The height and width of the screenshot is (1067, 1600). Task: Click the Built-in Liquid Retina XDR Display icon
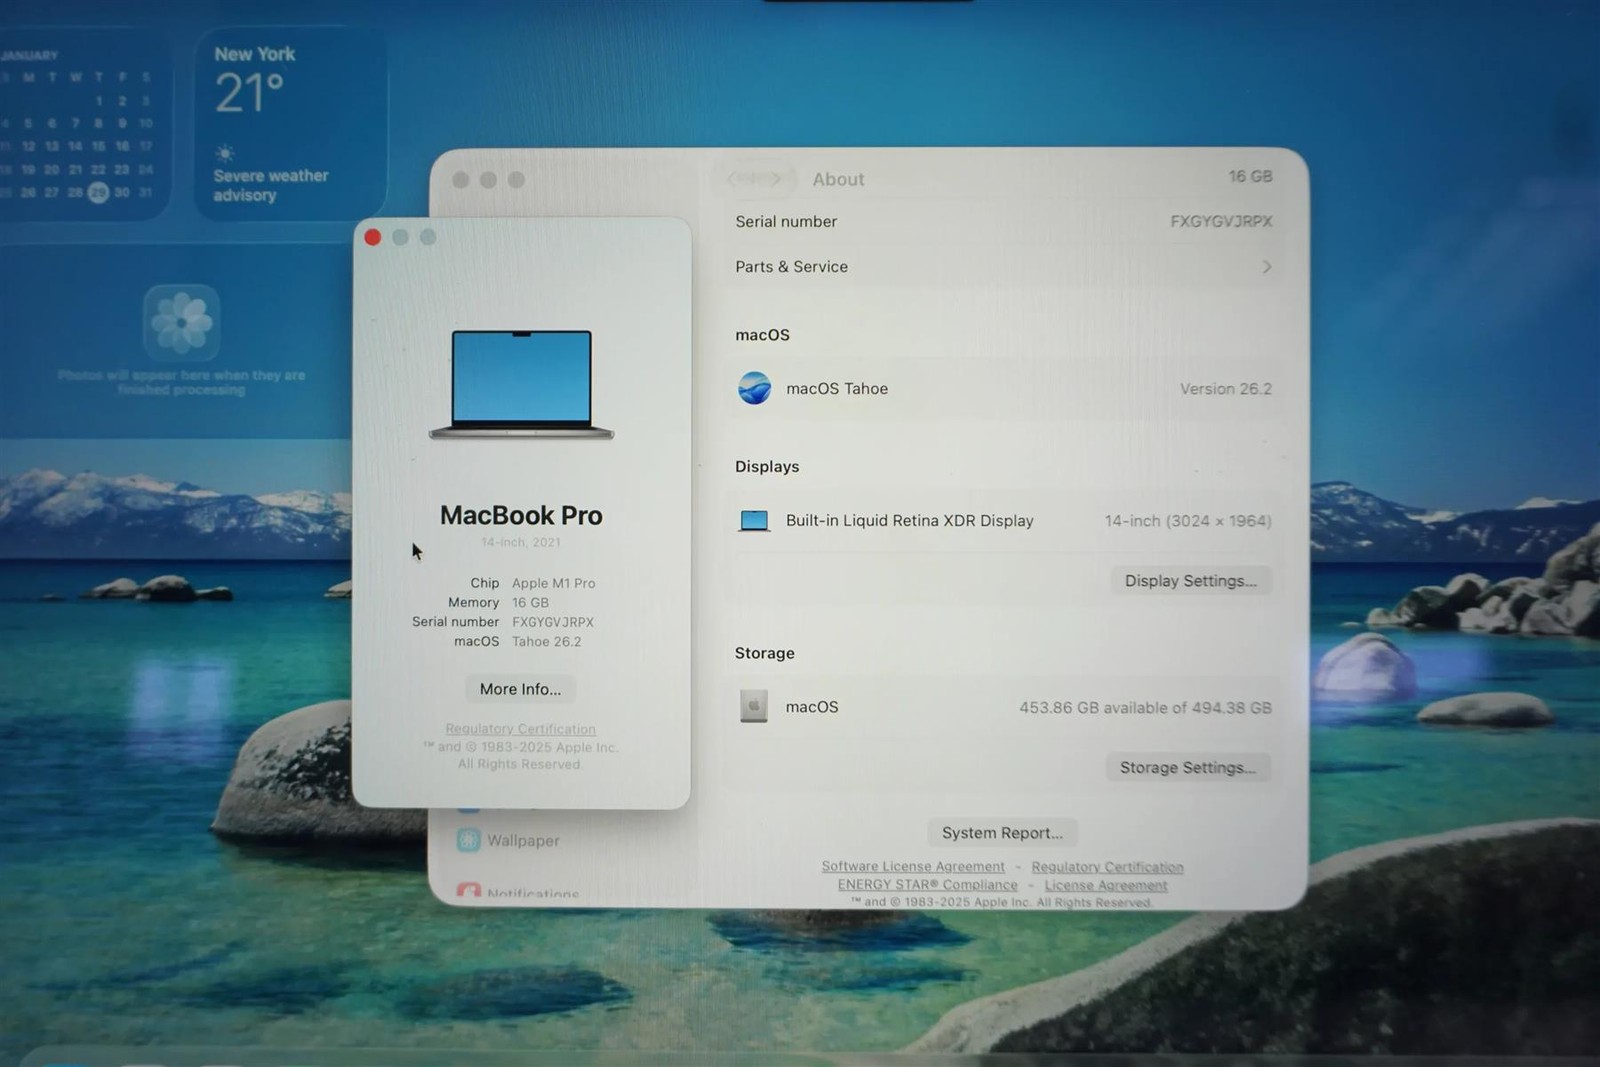pos(754,521)
